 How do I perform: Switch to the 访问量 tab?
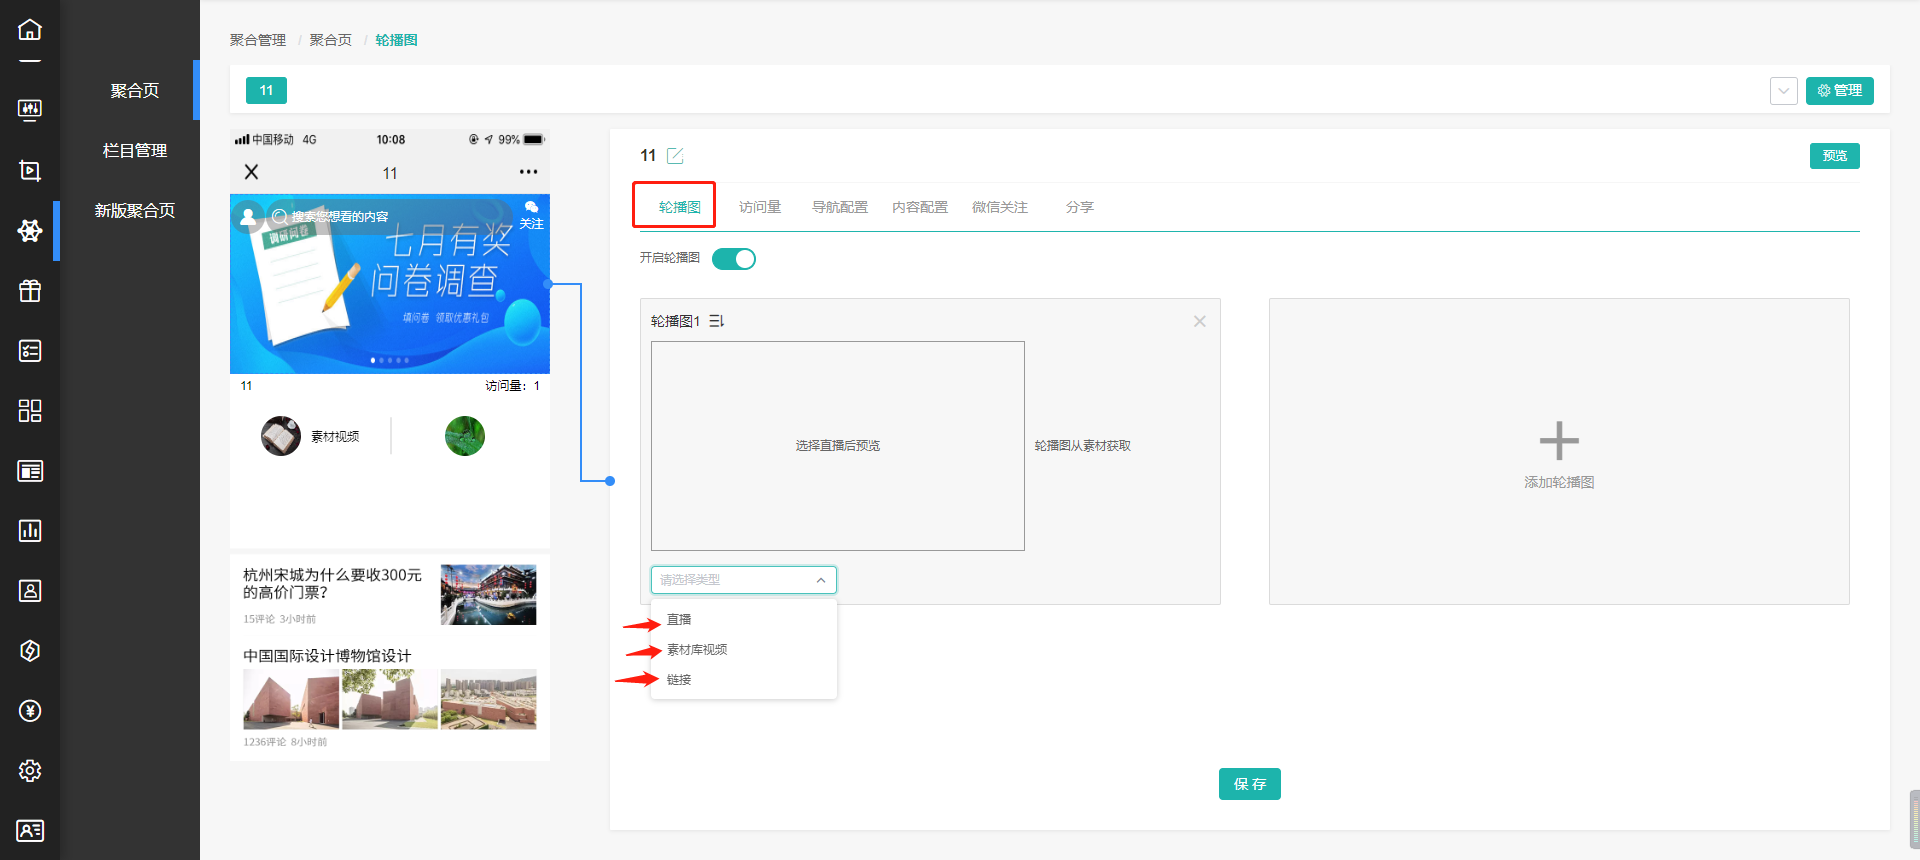tap(760, 207)
